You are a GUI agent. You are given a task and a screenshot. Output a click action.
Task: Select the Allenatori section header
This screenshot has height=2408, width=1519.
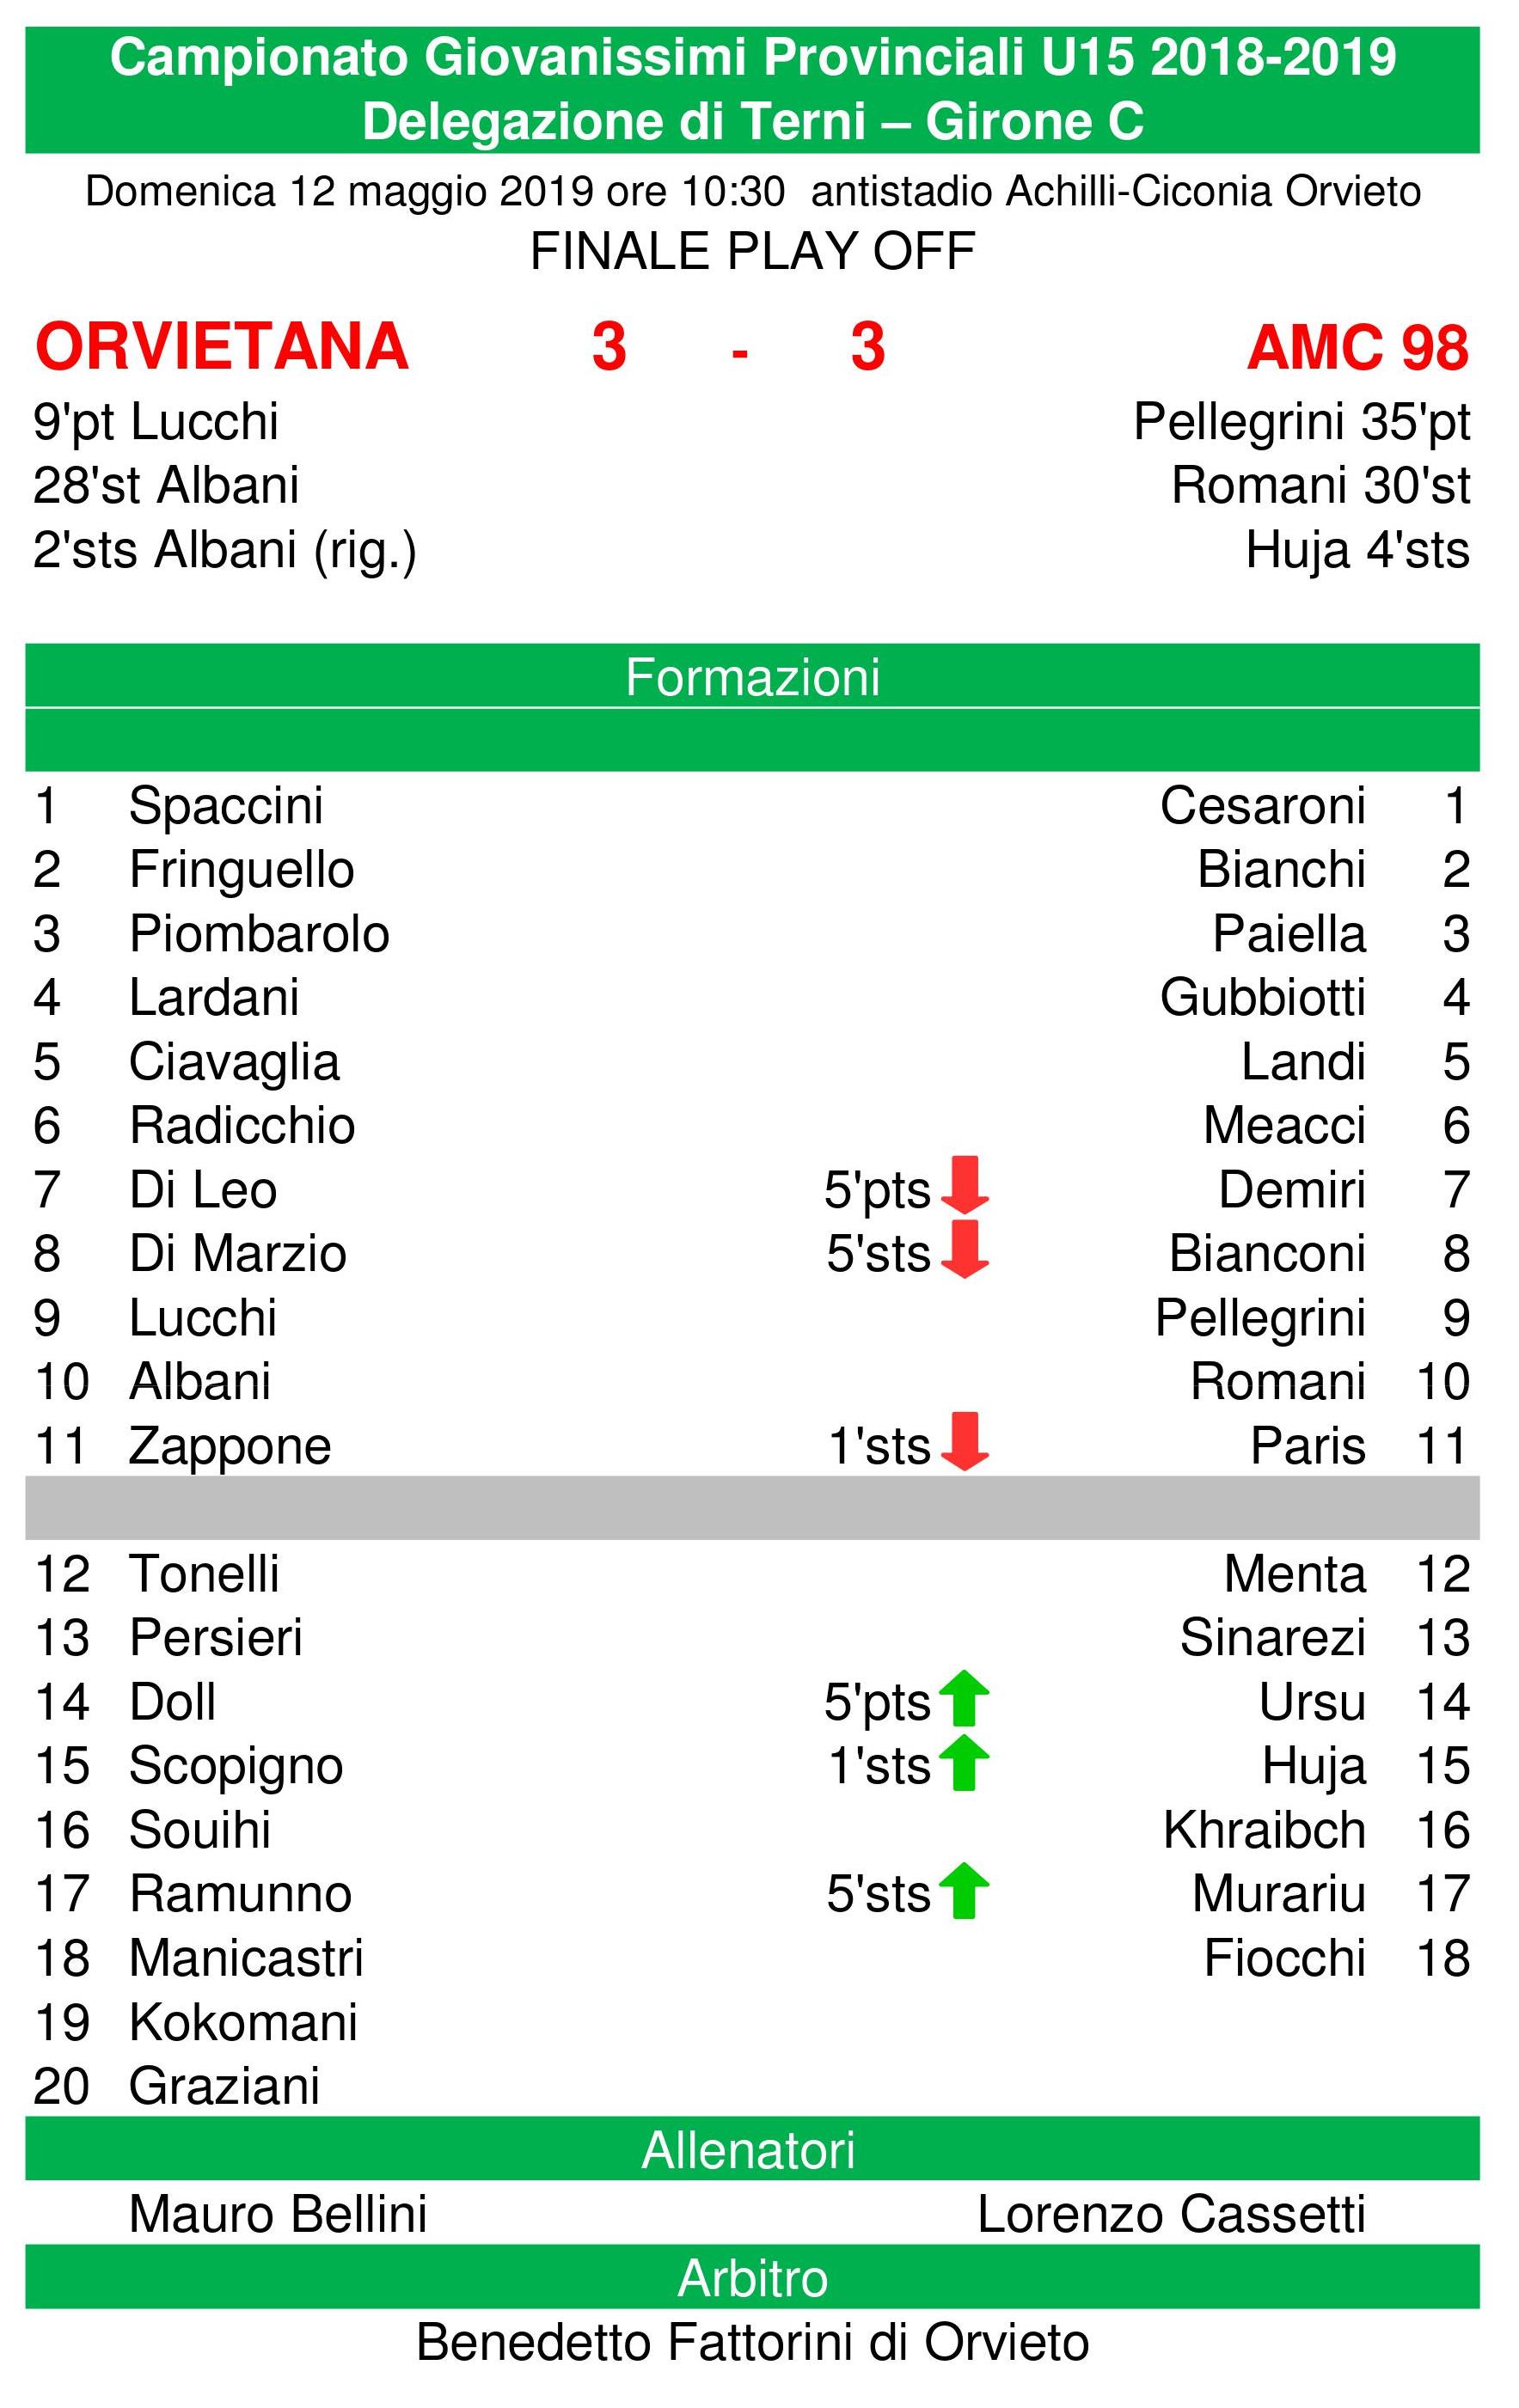point(752,2150)
